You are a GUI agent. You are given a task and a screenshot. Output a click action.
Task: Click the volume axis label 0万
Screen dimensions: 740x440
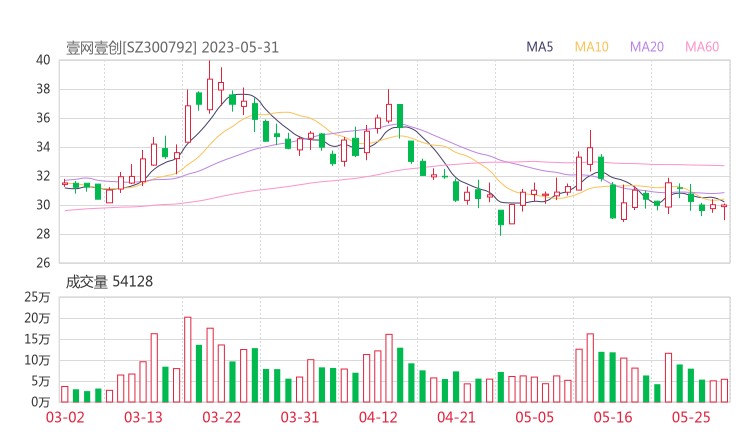point(41,402)
